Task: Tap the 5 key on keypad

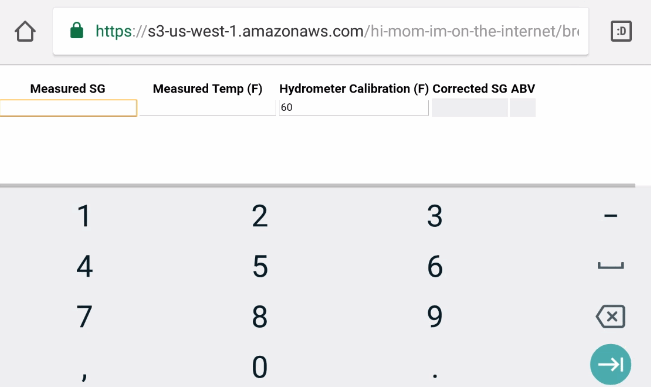Action: point(260,266)
